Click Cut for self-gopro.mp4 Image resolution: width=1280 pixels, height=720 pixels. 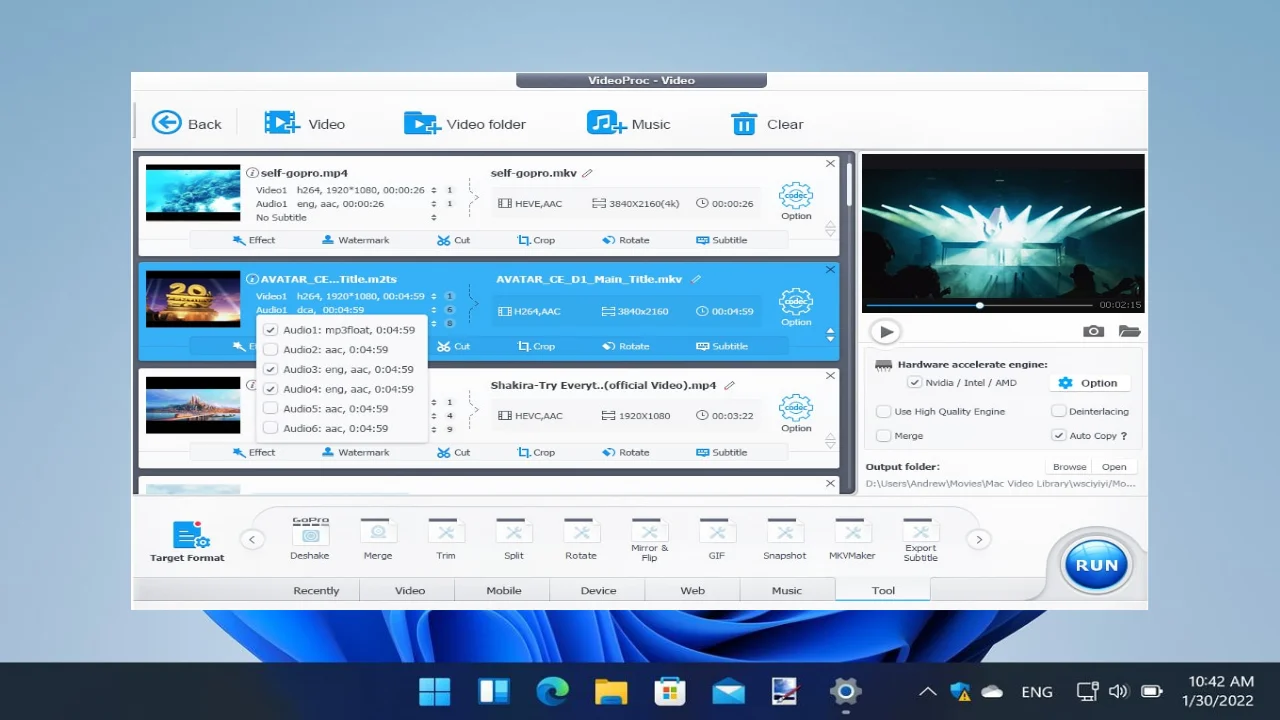point(453,240)
